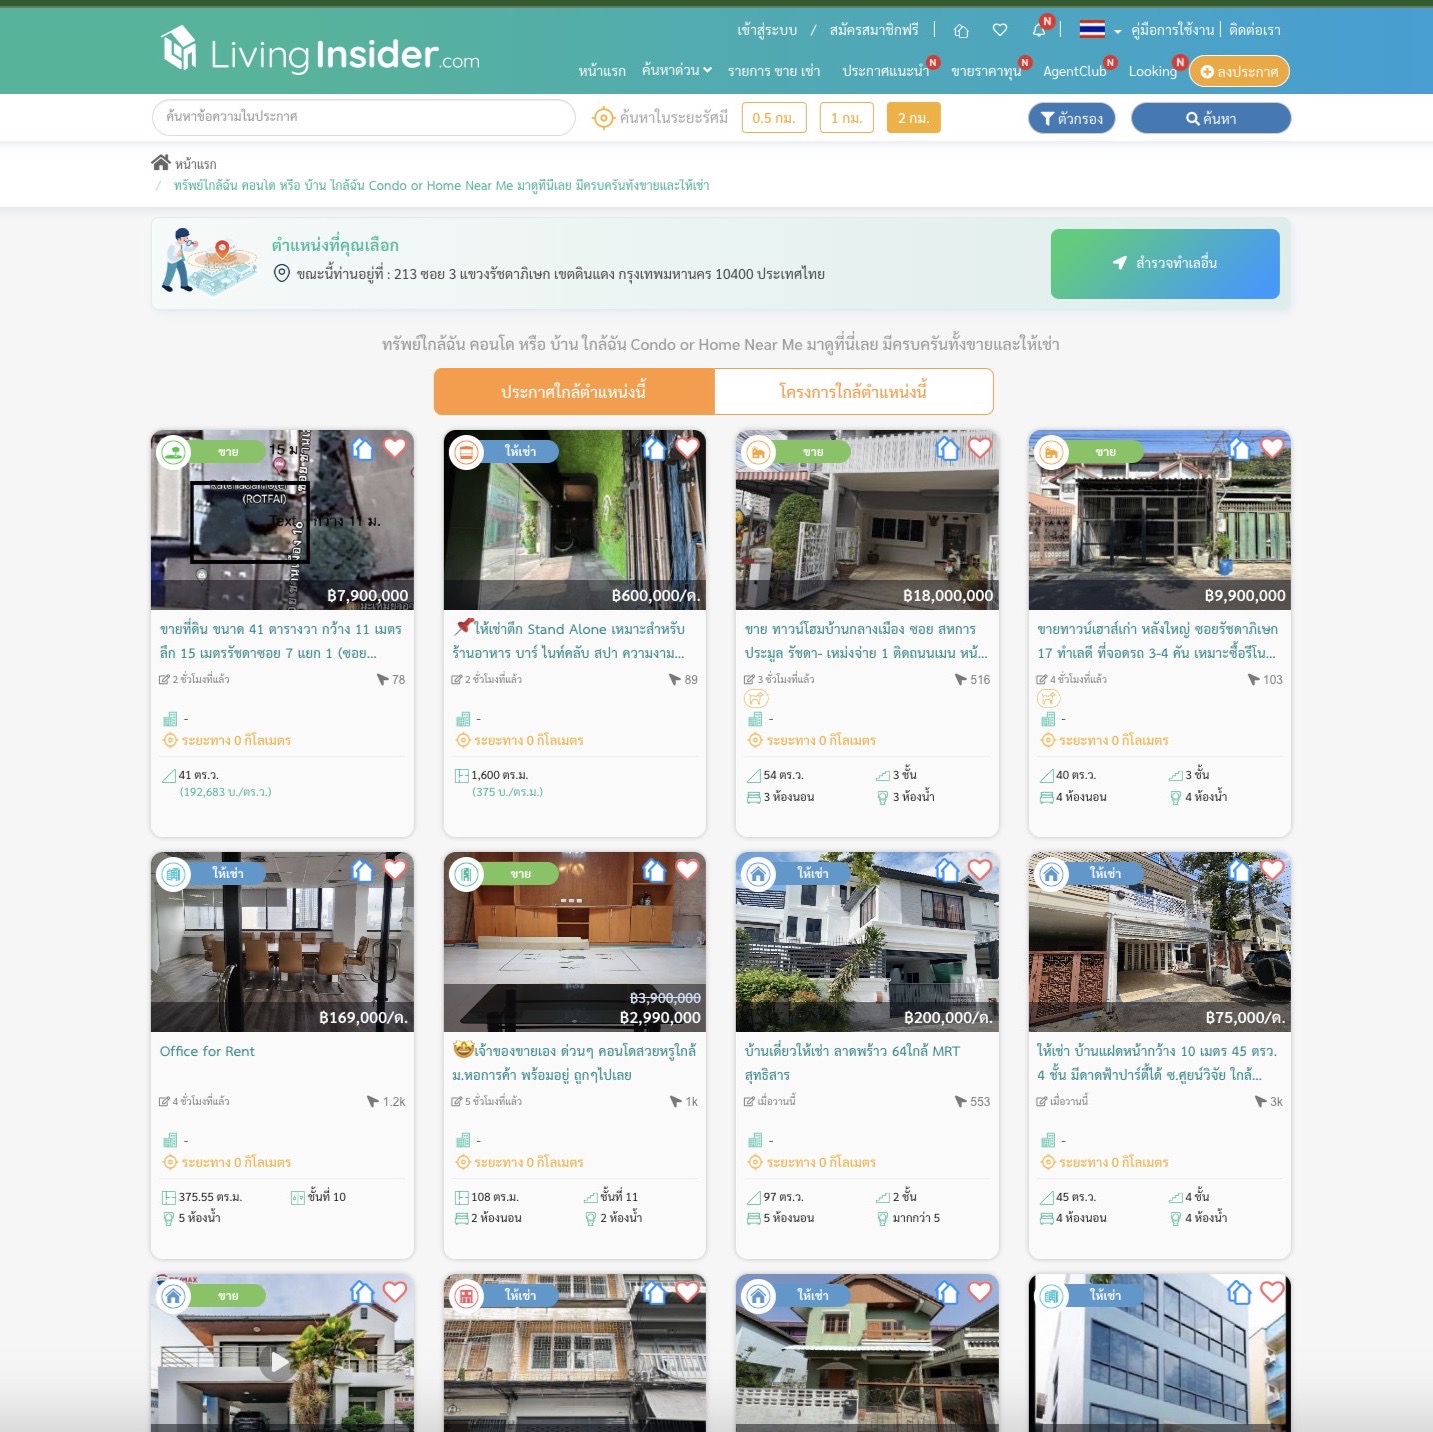1433x1432 pixels.
Task: Click the เข้าสู่ระบบ login link
Action: click(767, 30)
